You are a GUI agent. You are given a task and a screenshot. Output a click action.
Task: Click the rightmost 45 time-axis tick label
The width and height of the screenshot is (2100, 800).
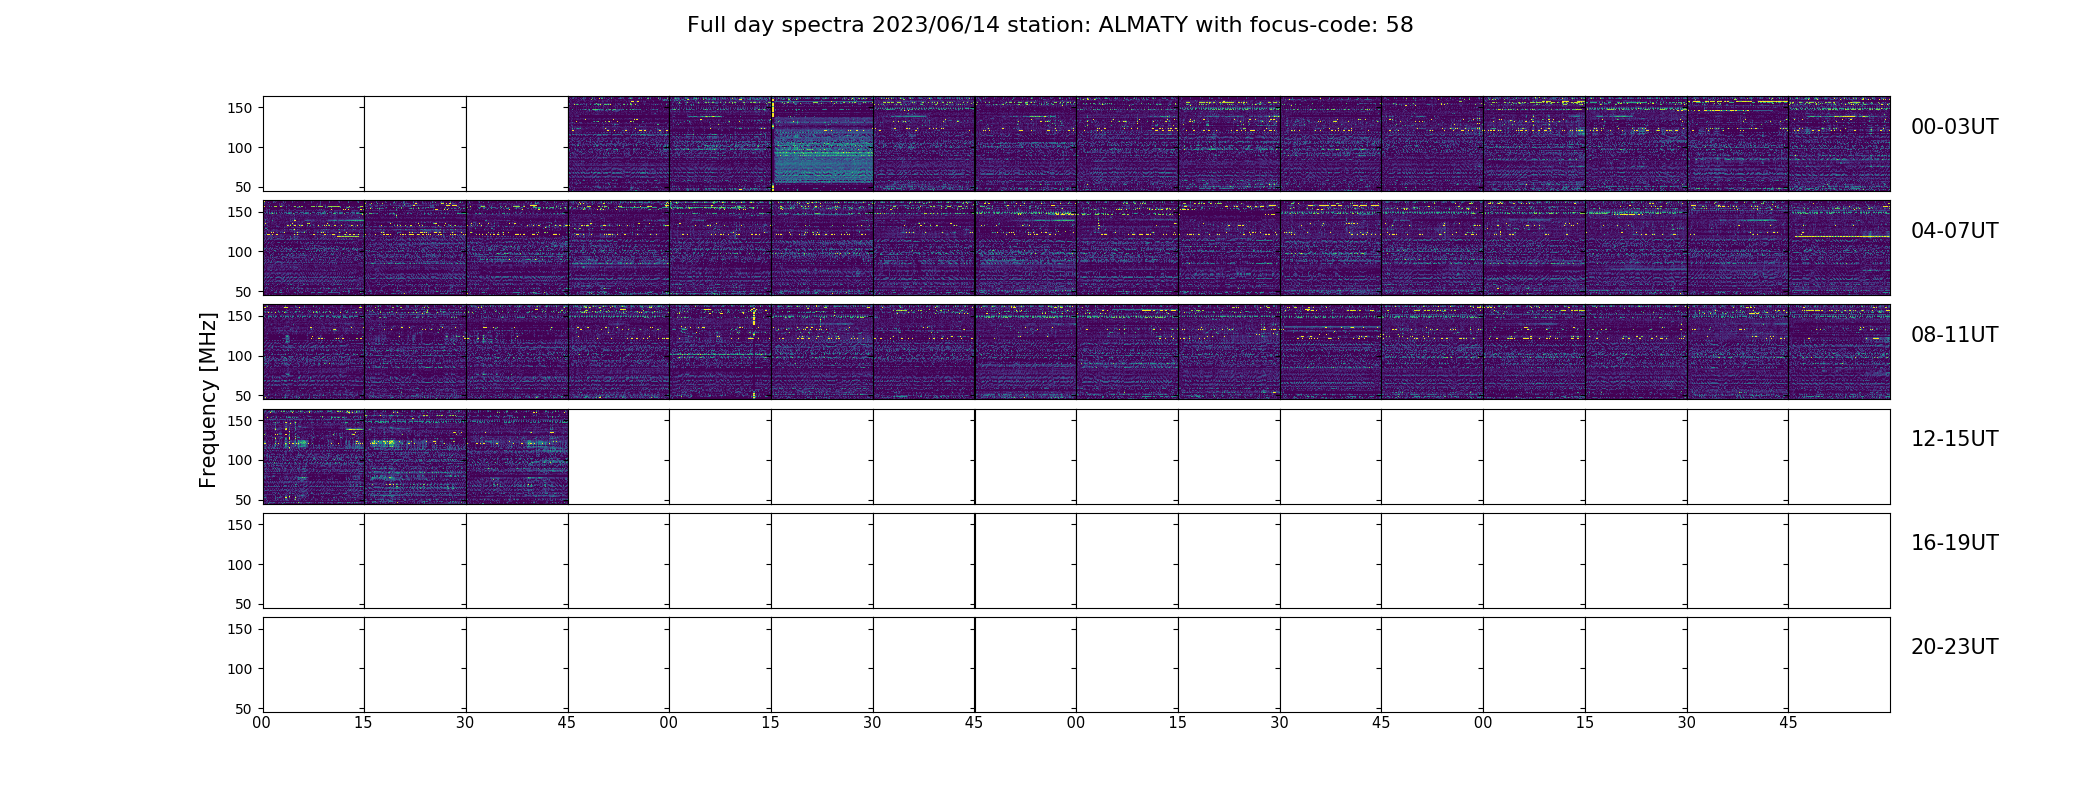coord(1788,723)
